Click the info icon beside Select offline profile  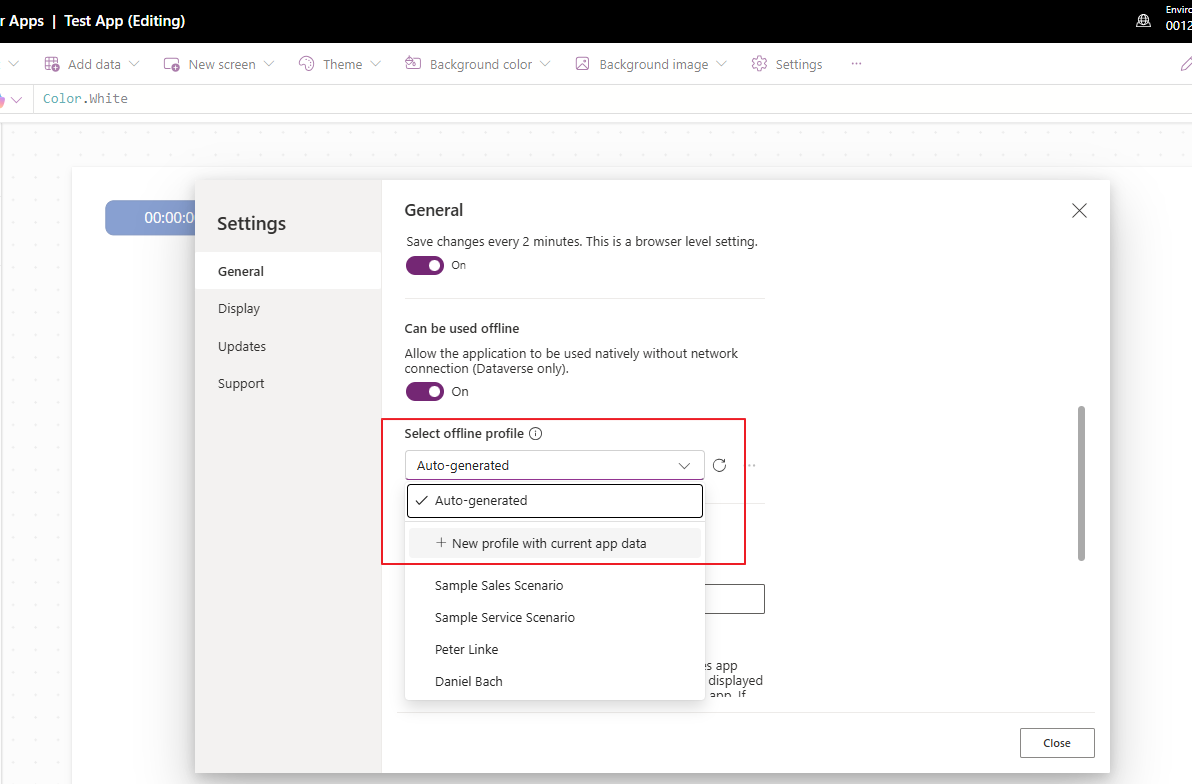click(536, 433)
